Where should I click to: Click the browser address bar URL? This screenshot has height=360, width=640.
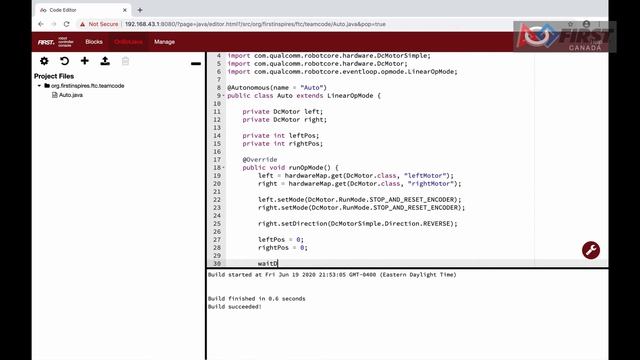pos(255,24)
